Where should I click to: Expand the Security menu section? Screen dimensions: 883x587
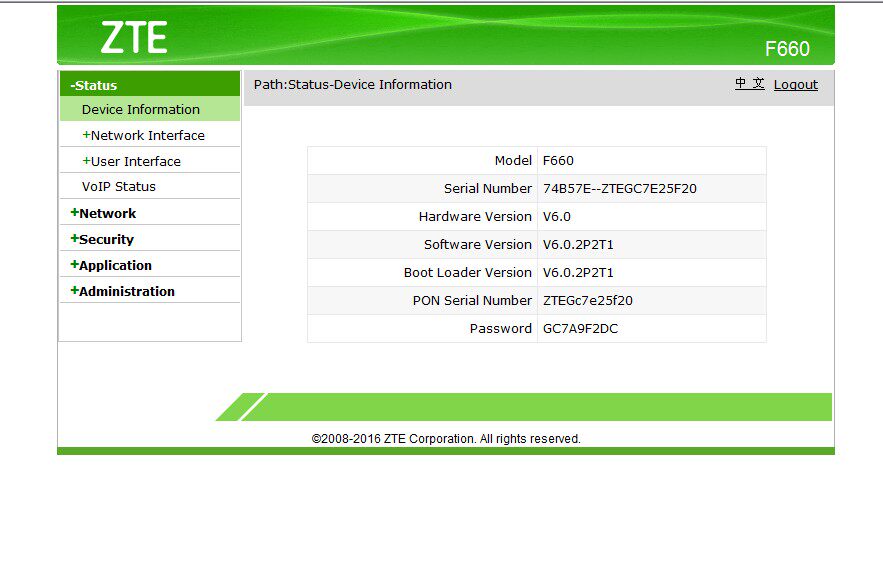[x=102, y=239]
